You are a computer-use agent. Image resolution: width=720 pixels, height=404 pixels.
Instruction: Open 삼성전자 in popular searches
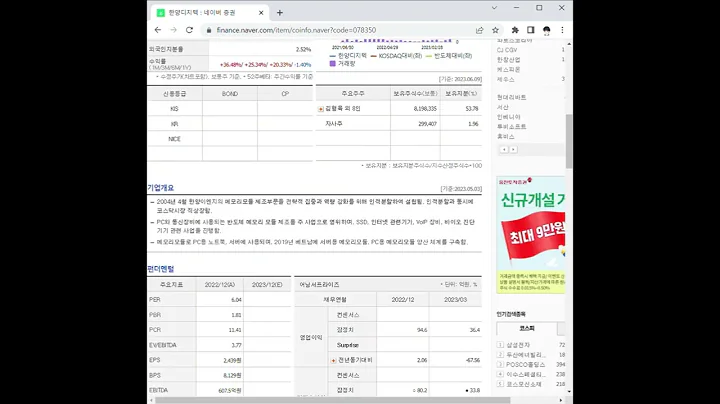coord(518,345)
